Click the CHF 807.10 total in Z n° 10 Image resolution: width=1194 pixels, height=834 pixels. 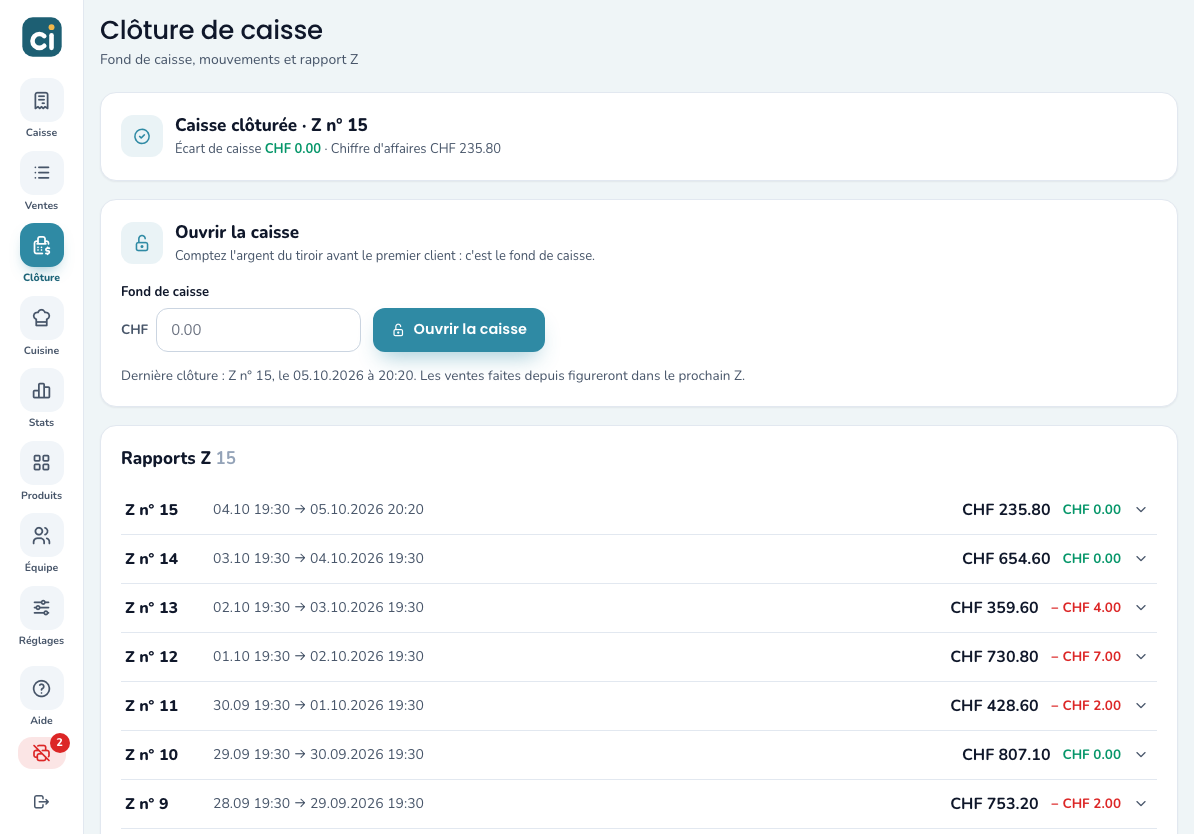pos(1006,754)
